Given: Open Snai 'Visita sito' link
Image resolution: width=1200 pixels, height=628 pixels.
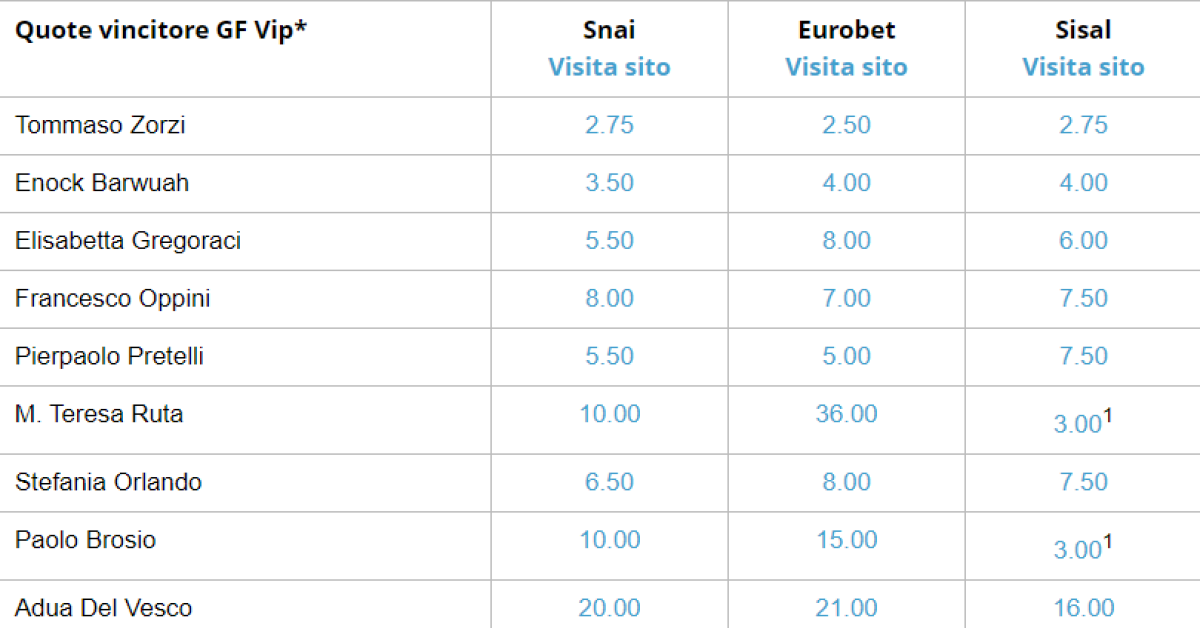Looking at the screenshot, I should (x=609, y=67).
